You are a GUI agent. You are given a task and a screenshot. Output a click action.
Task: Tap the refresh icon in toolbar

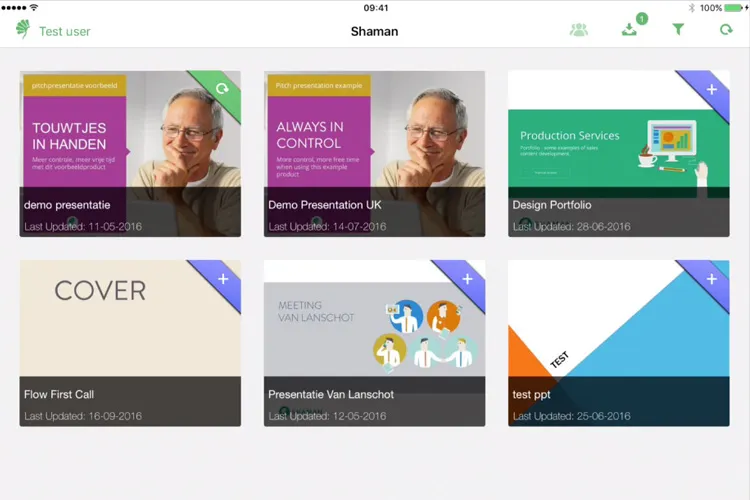(726, 30)
